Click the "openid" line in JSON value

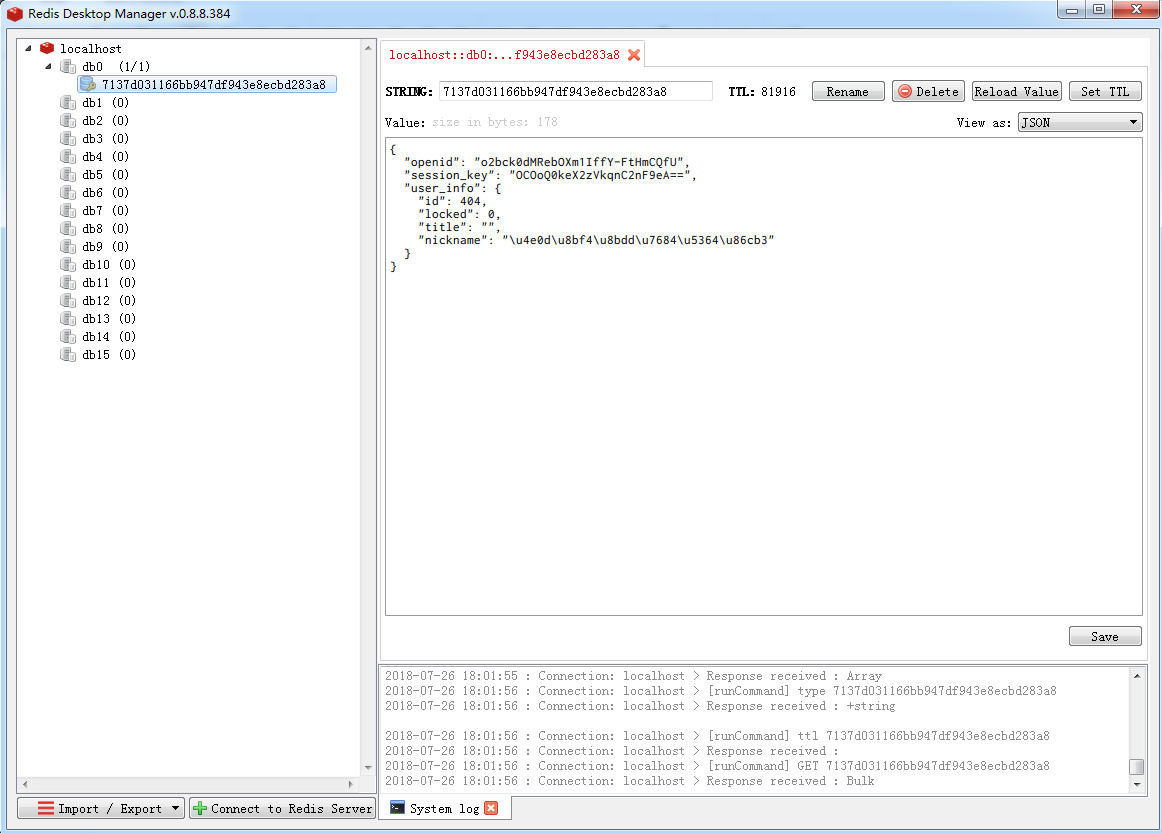[x=546, y=162]
